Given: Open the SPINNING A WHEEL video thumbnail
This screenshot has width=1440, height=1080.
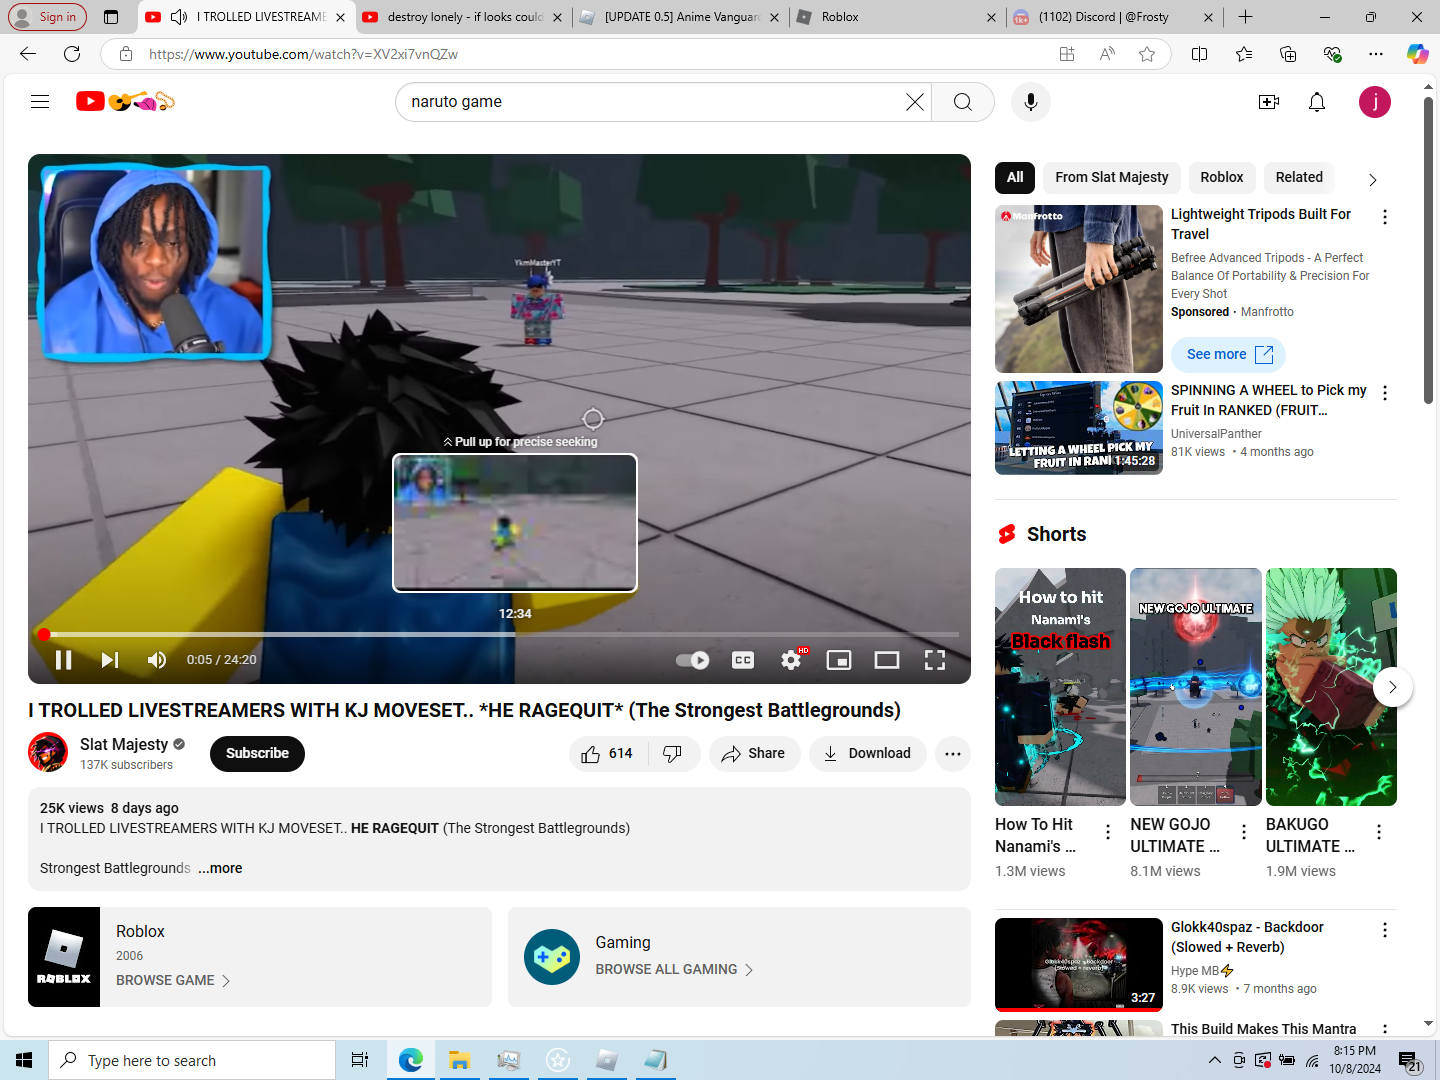Looking at the screenshot, I should (x=1079, y=427).
